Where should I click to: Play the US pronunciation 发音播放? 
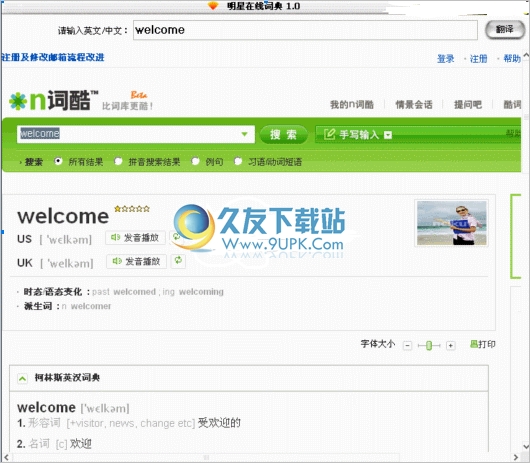(x=135, y=238)
